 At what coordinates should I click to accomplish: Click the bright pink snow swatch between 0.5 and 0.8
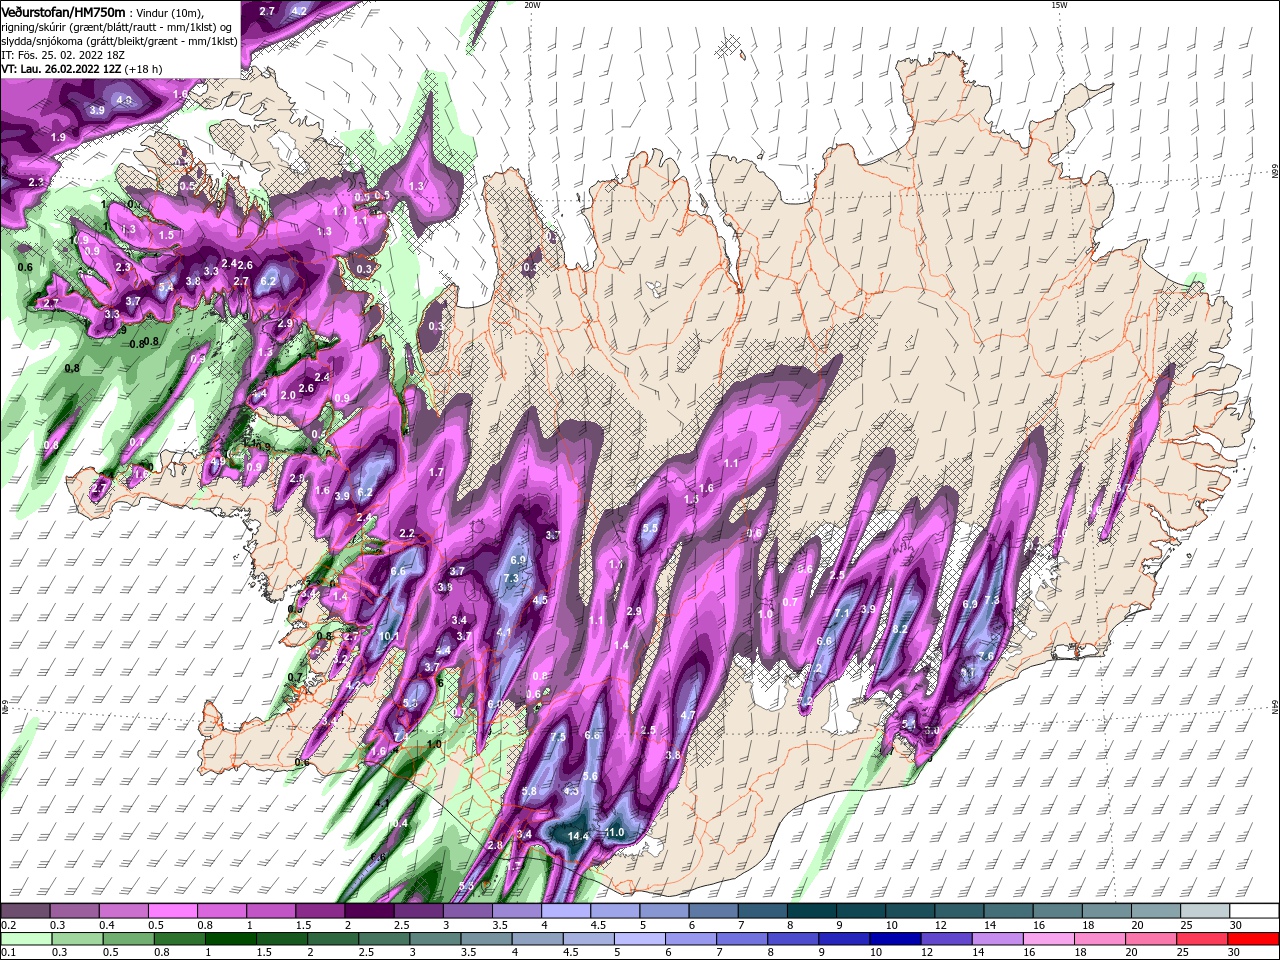click(172, 912)
